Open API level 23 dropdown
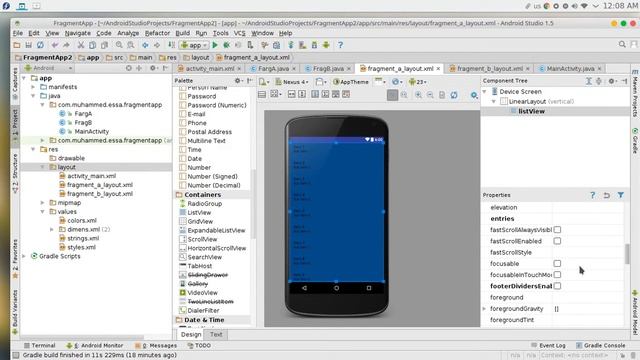The width and height of the screenshot is (640, 360). 418,82
